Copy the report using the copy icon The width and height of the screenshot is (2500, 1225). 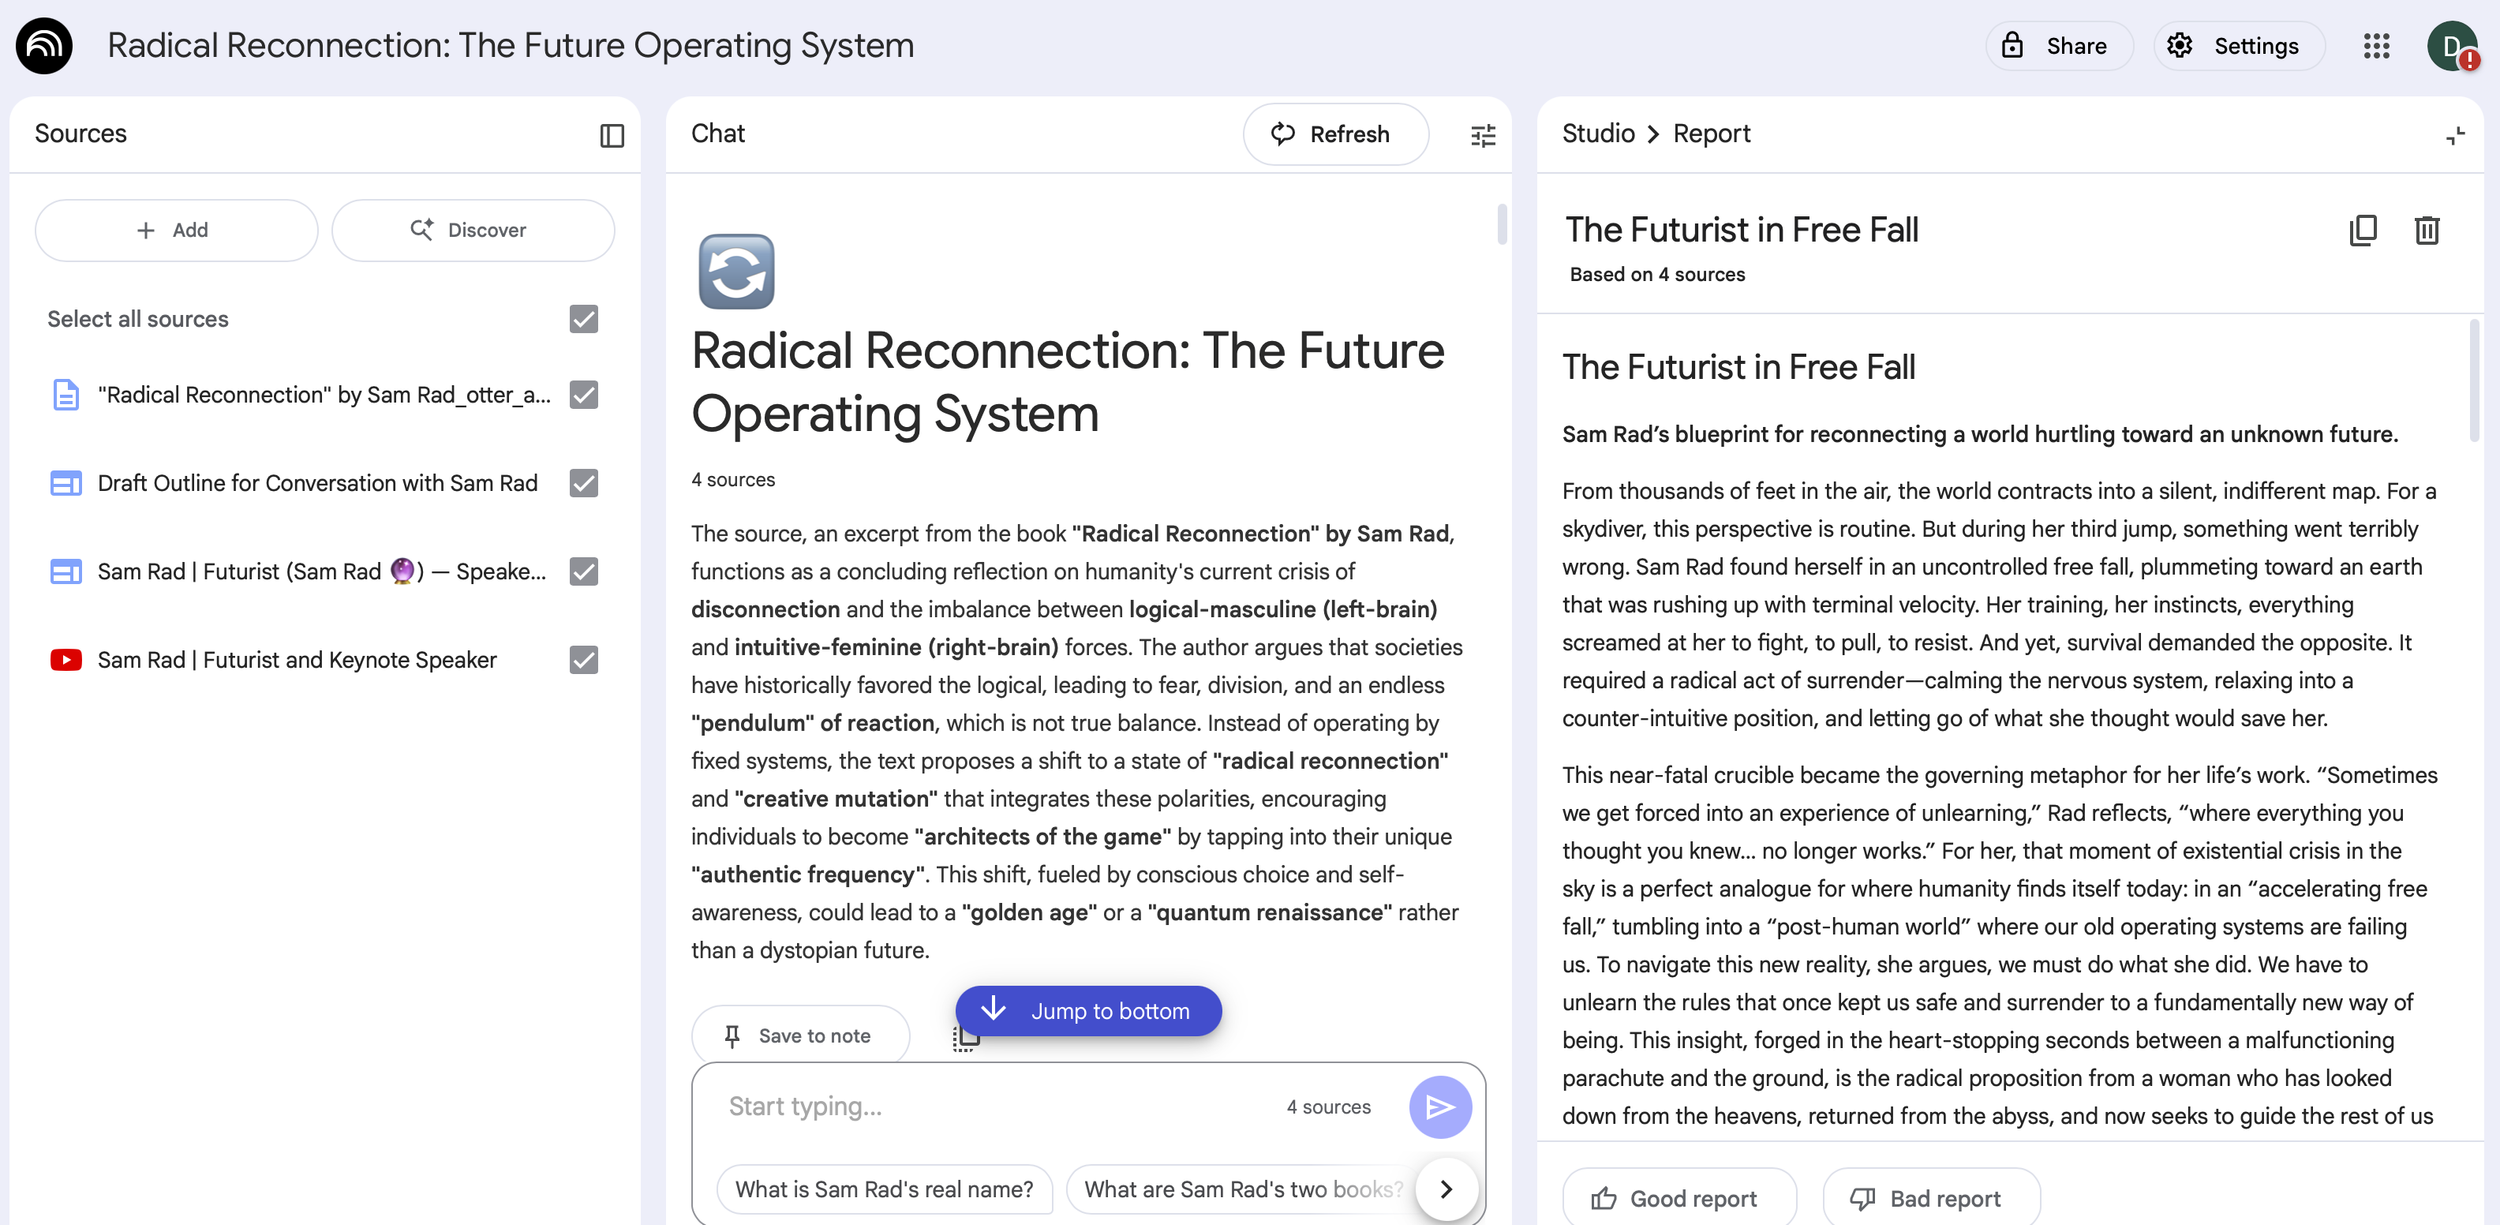click(2362, 231)
